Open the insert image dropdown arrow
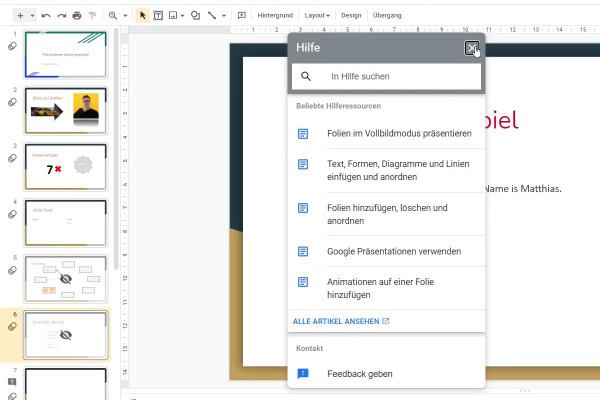 [x=183, y=16]
